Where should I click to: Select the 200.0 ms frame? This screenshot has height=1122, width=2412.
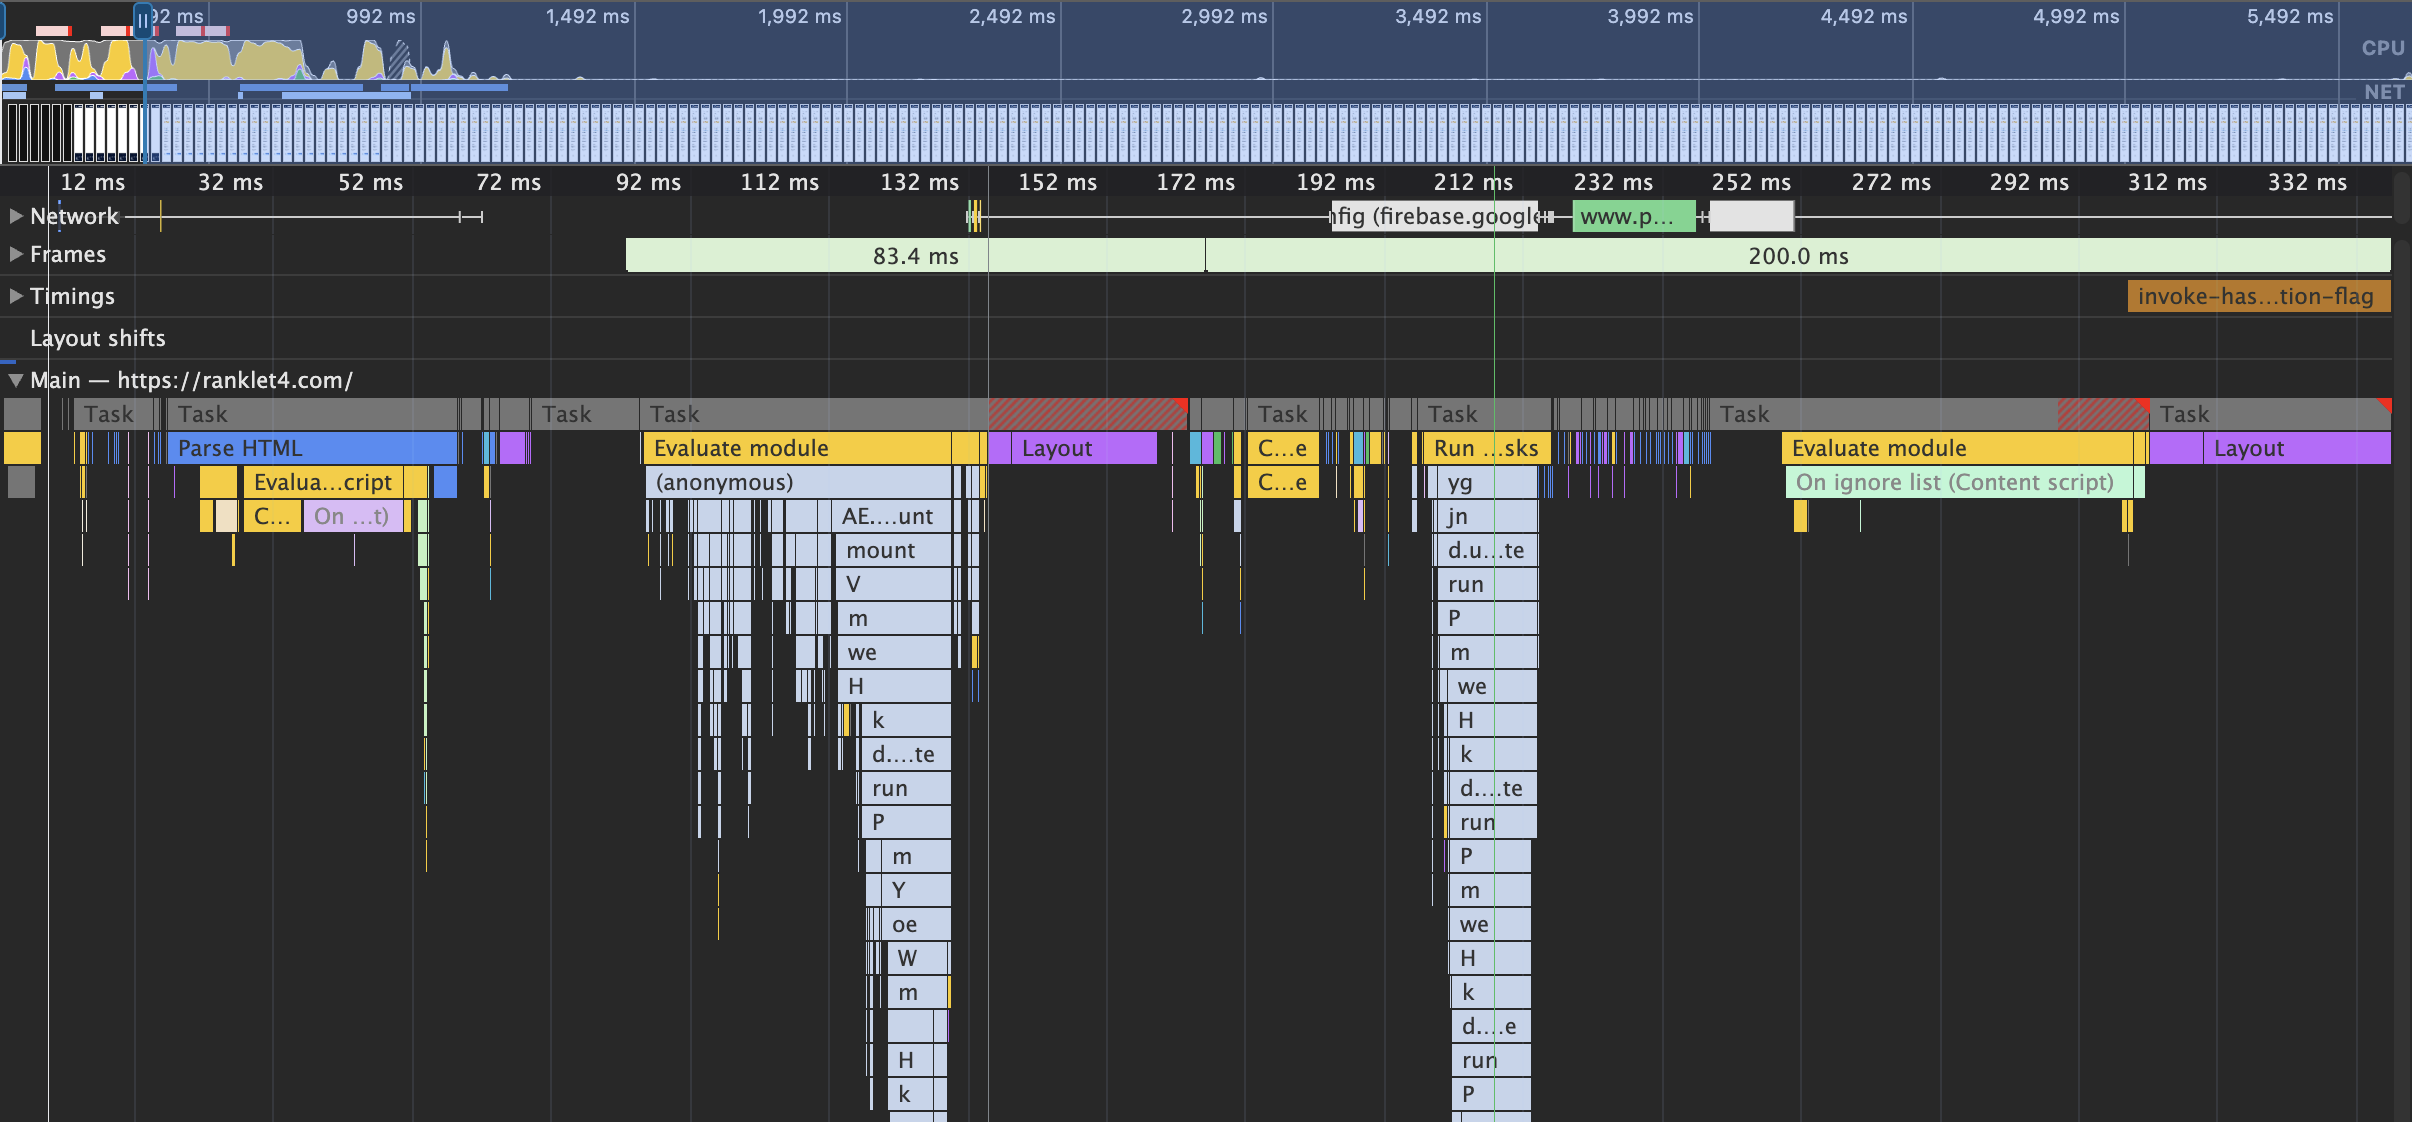coord(1797,256)
